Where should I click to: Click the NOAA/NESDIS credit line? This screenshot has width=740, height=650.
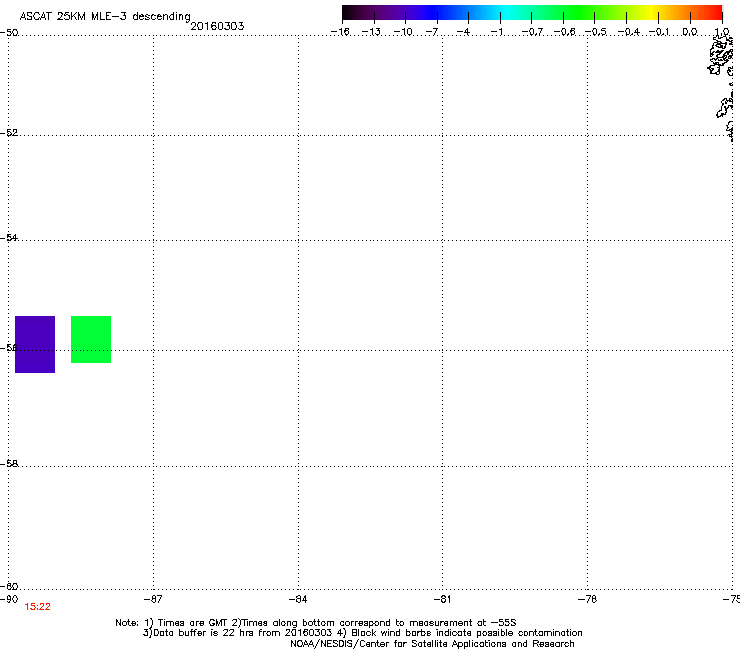pyautogui.click(x=432, y=644)
